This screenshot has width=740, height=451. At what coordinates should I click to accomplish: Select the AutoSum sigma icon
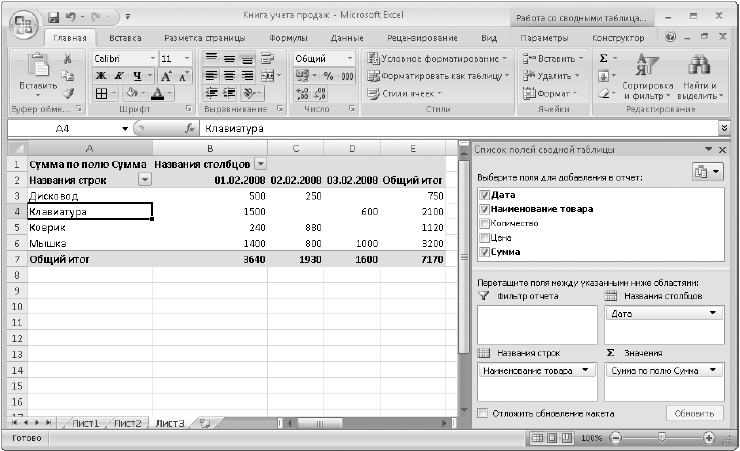(604, 58)
